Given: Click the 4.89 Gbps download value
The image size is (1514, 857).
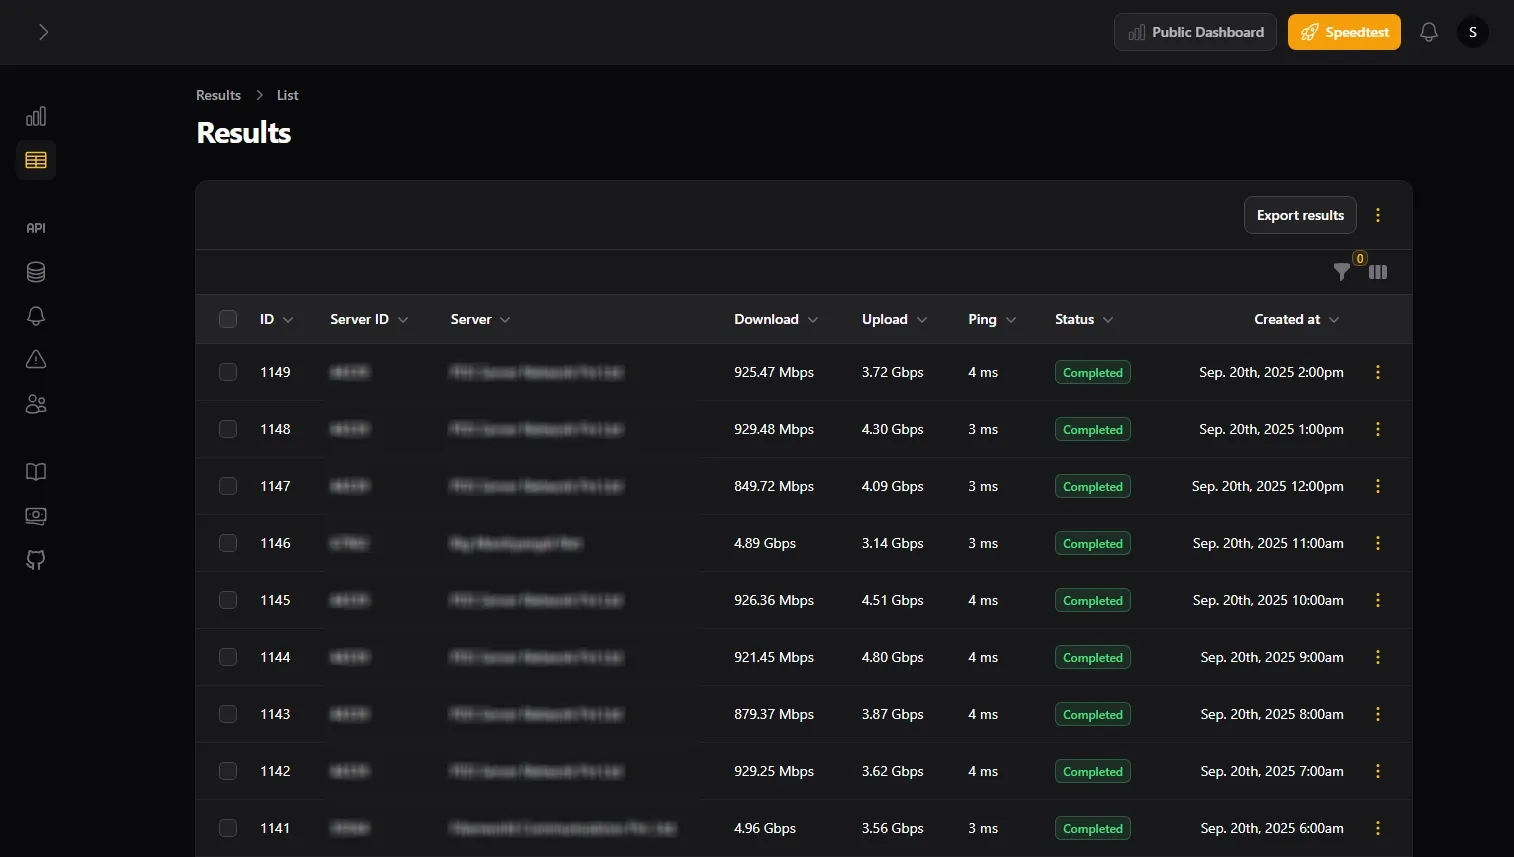Looking at the screenshot, I should coord(765,543).
